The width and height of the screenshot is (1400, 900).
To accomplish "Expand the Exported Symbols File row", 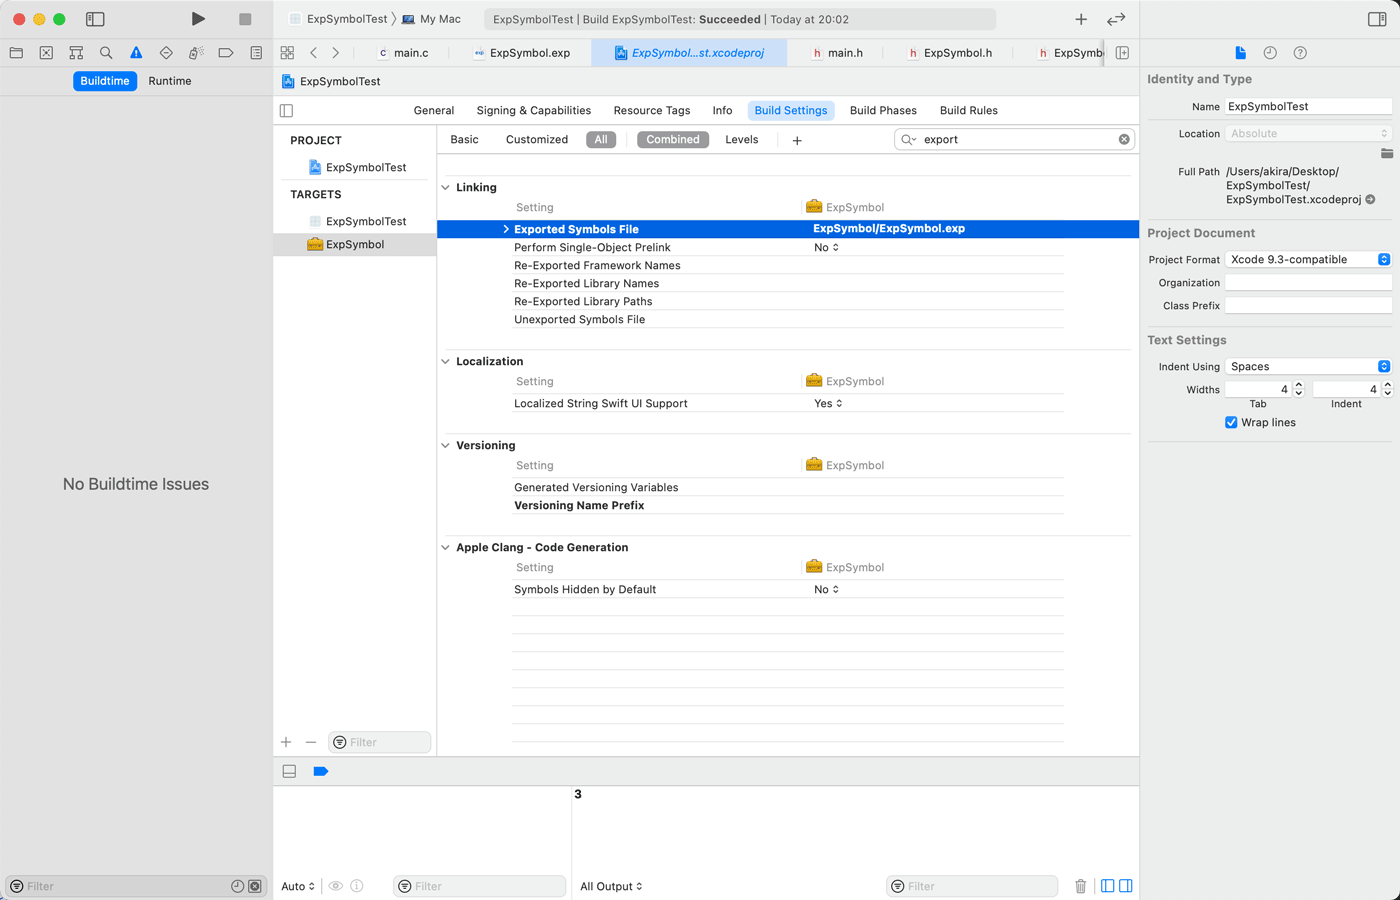I will click(x=506, y=229).
